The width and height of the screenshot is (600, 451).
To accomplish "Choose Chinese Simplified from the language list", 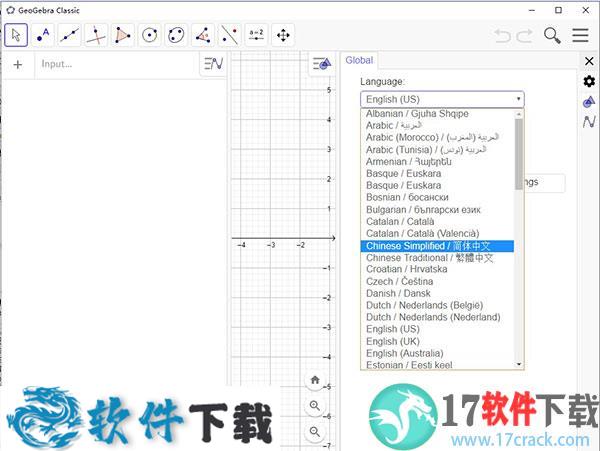I will click(x=437, y=246).
